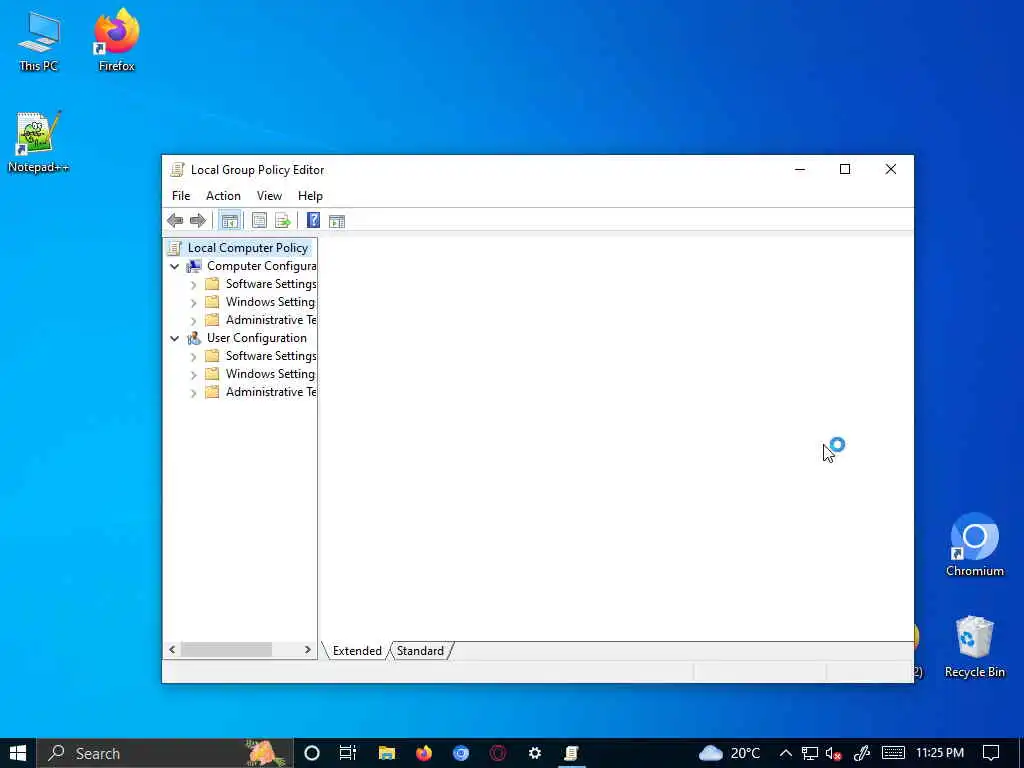Select the Local Computer Policy root node
This screenshot has height=768, width=1024.
coord(248,248)
